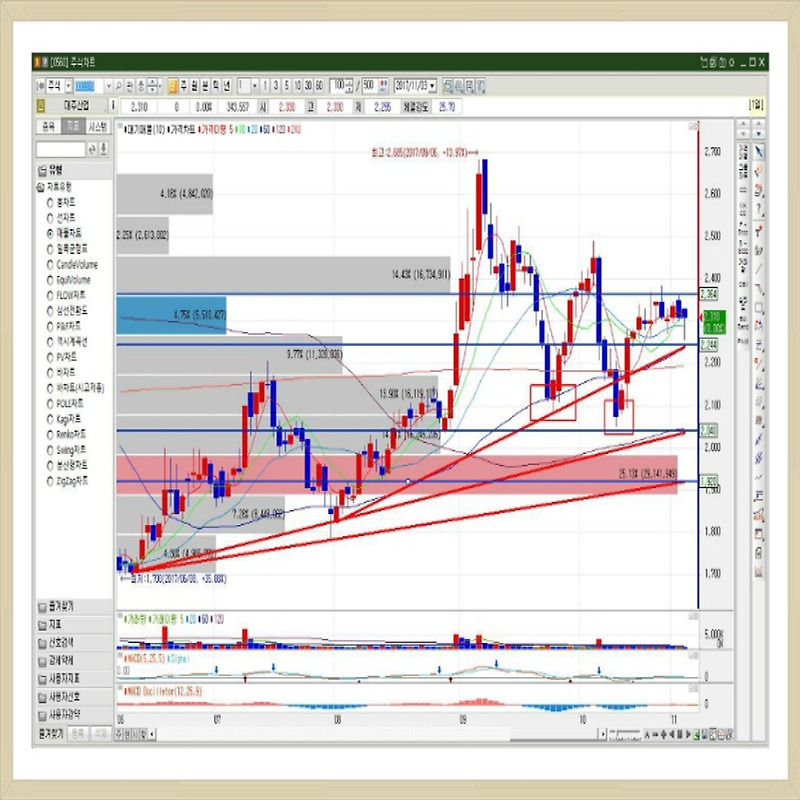800x800 pixels.
Task: Click the info 'i' icon beside 대주산업
Action: pos(113,106)
